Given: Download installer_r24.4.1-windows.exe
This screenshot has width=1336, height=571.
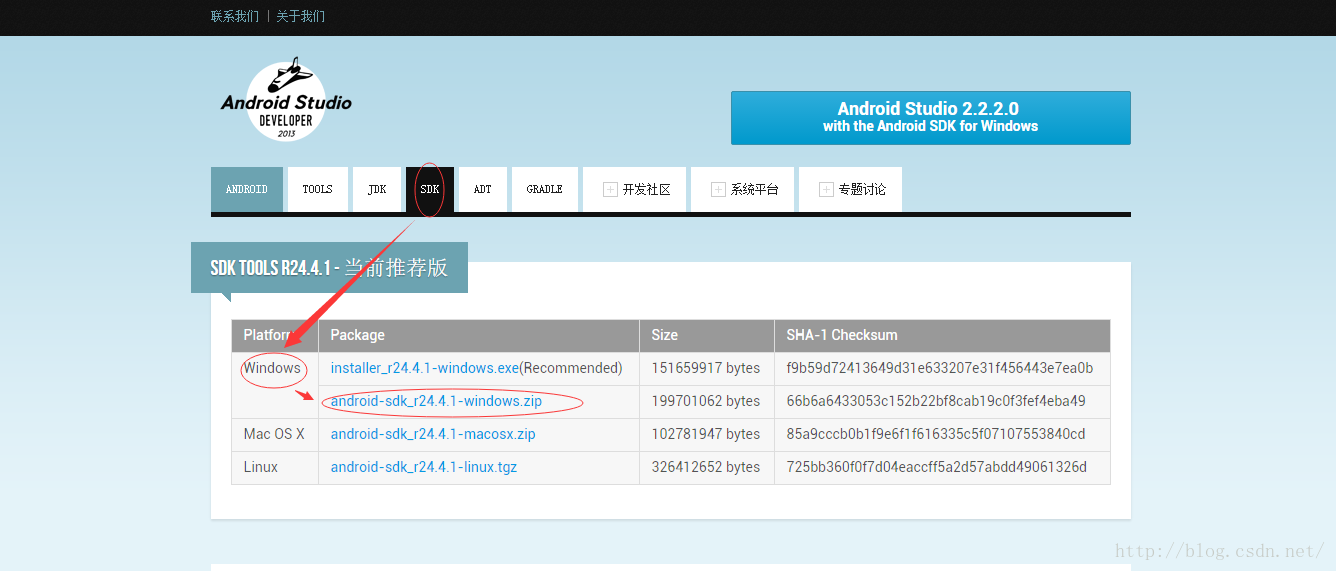Looking at the screenshot, I should click(x=425, y=368).
